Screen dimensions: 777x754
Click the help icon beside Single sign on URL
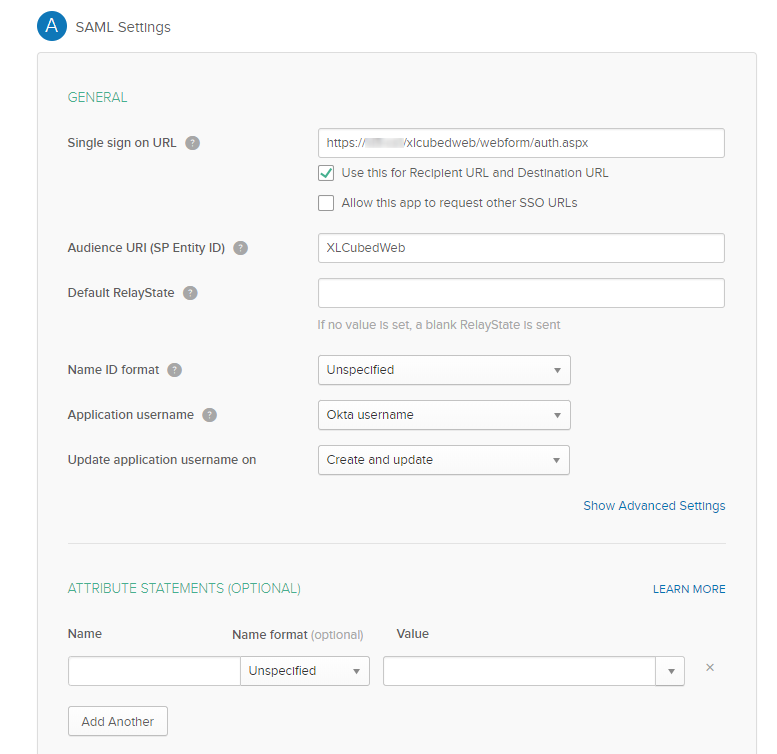pyautogui.click(x=193, y=143)
